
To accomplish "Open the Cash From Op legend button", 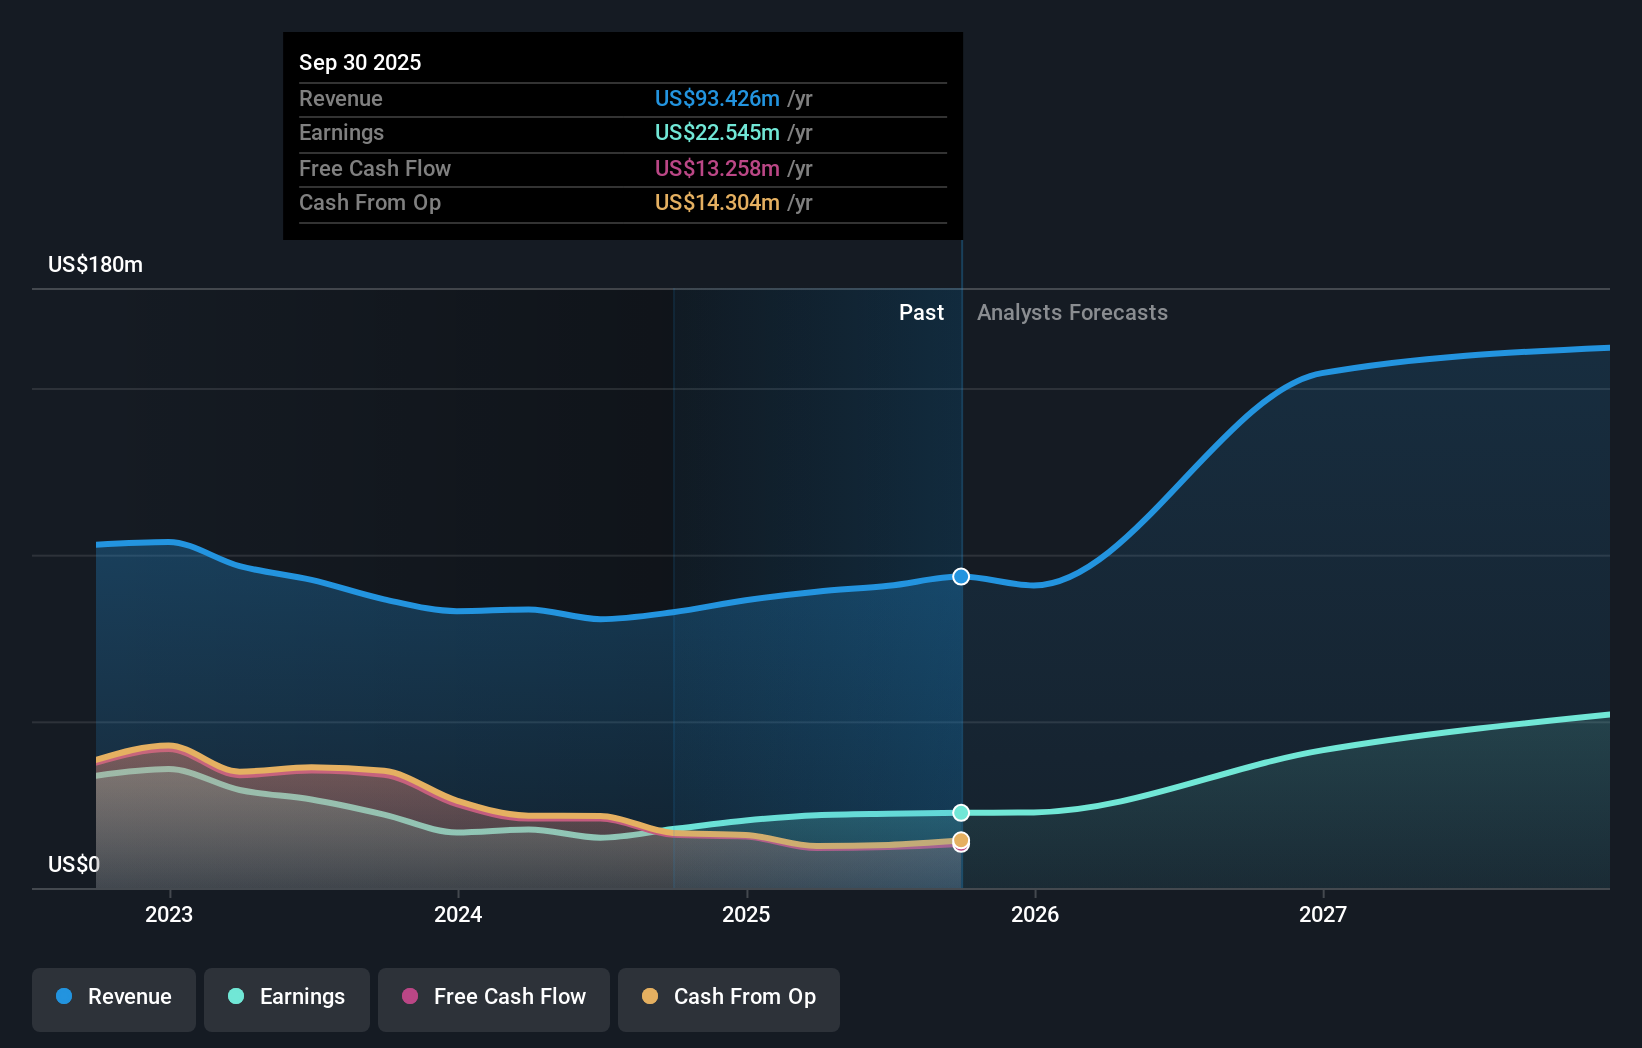I will click(x=728, y=997).
